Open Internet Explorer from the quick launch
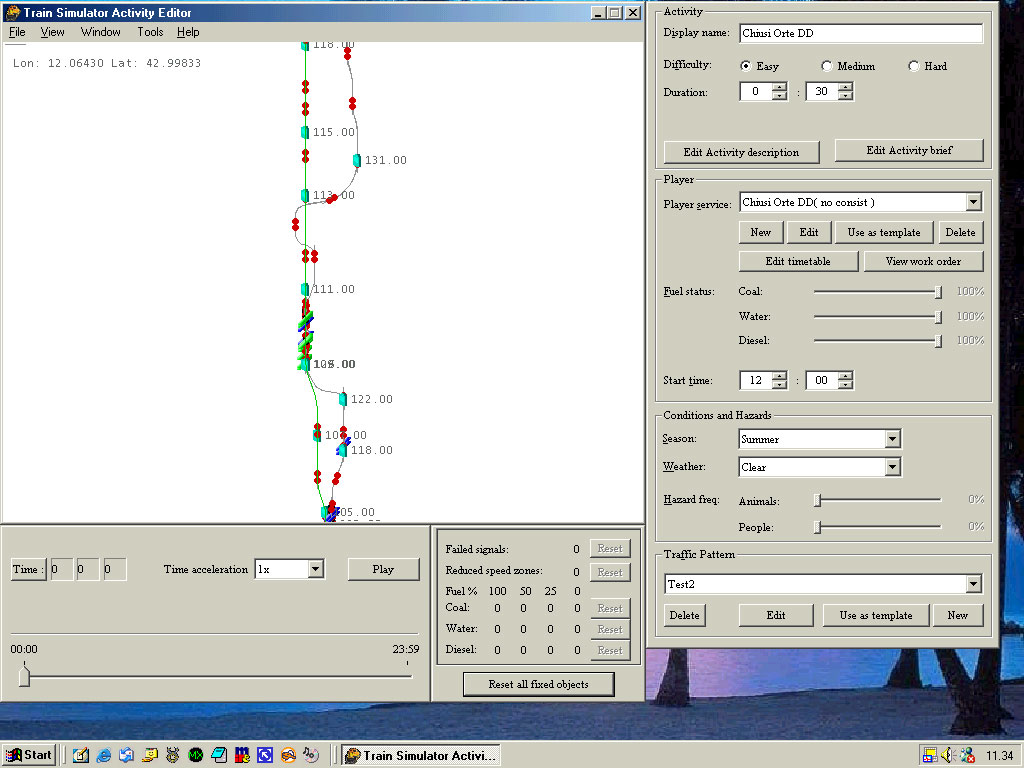1024x768 pixels. click(x=103, y=756)
